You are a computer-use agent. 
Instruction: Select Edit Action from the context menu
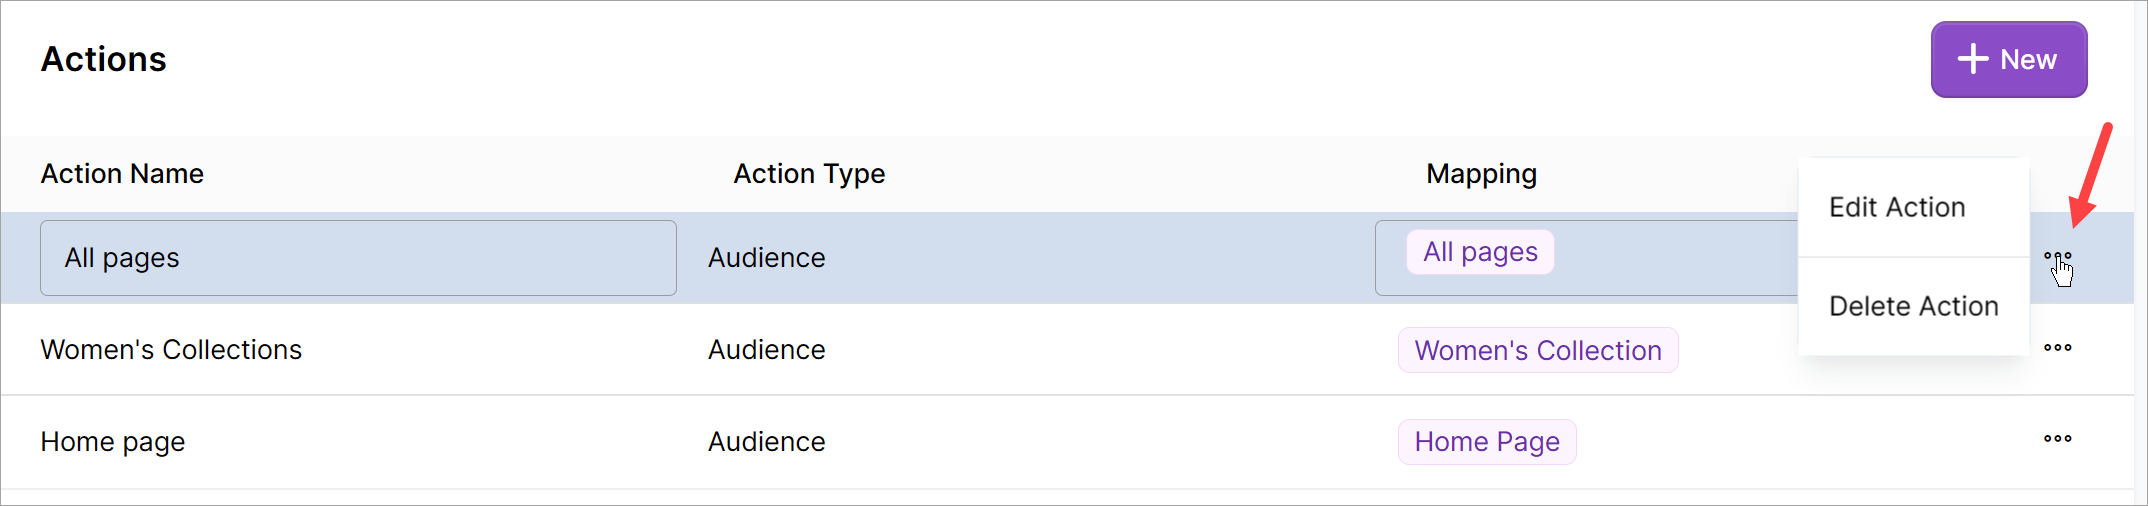1897,207
